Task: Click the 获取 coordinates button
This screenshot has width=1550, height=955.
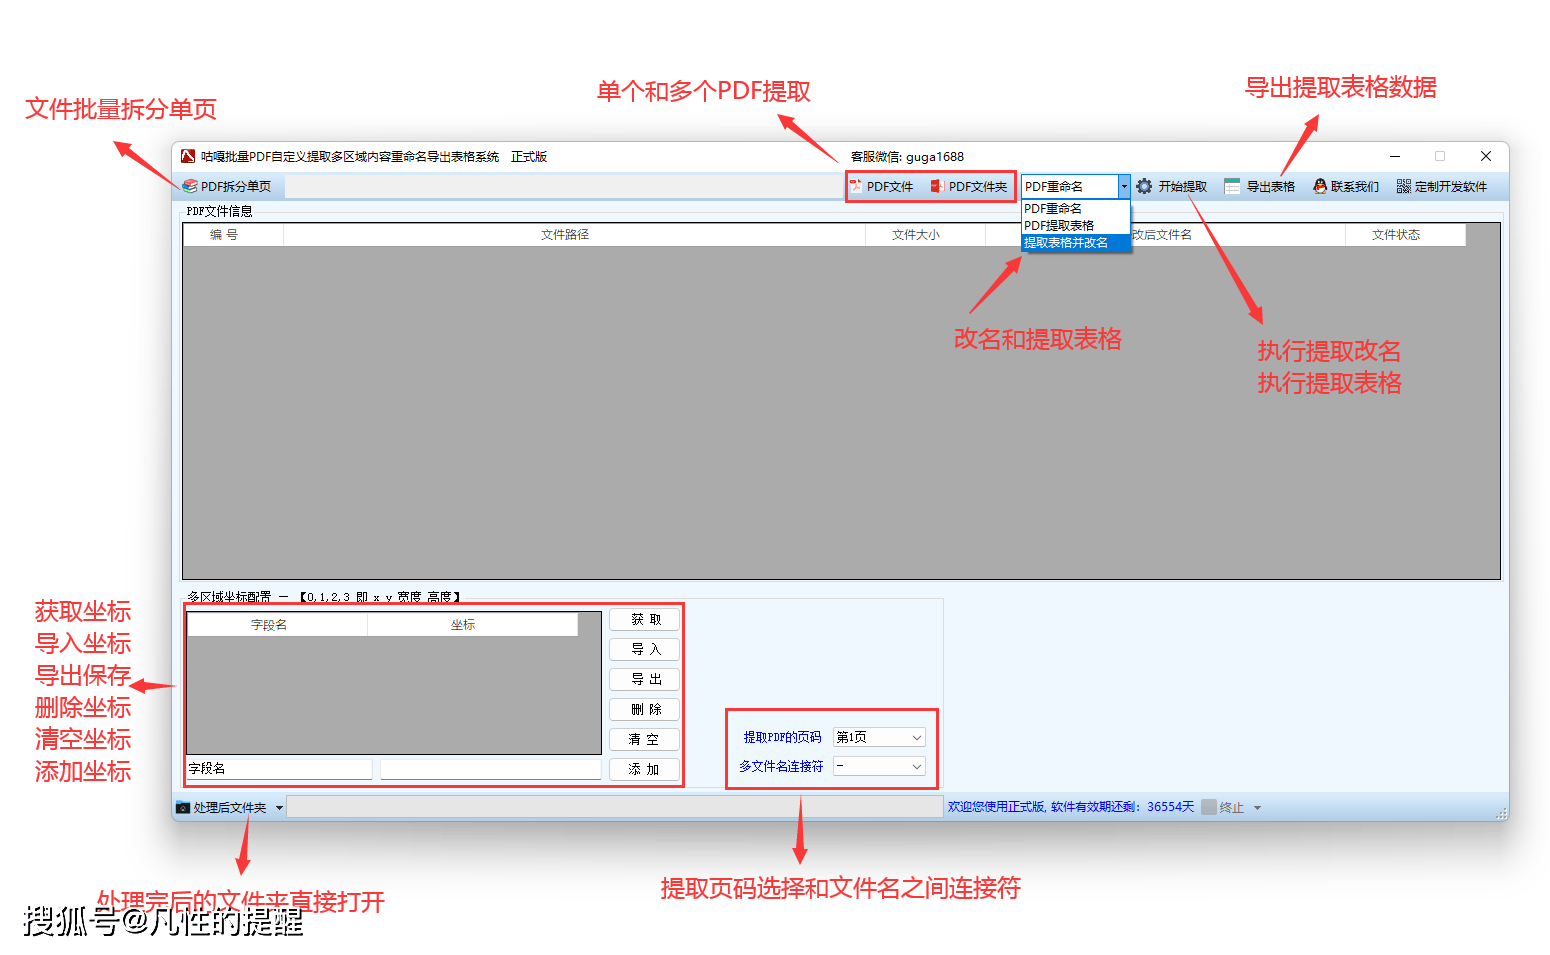Action: pyautogui.click(x=645, y=620)
